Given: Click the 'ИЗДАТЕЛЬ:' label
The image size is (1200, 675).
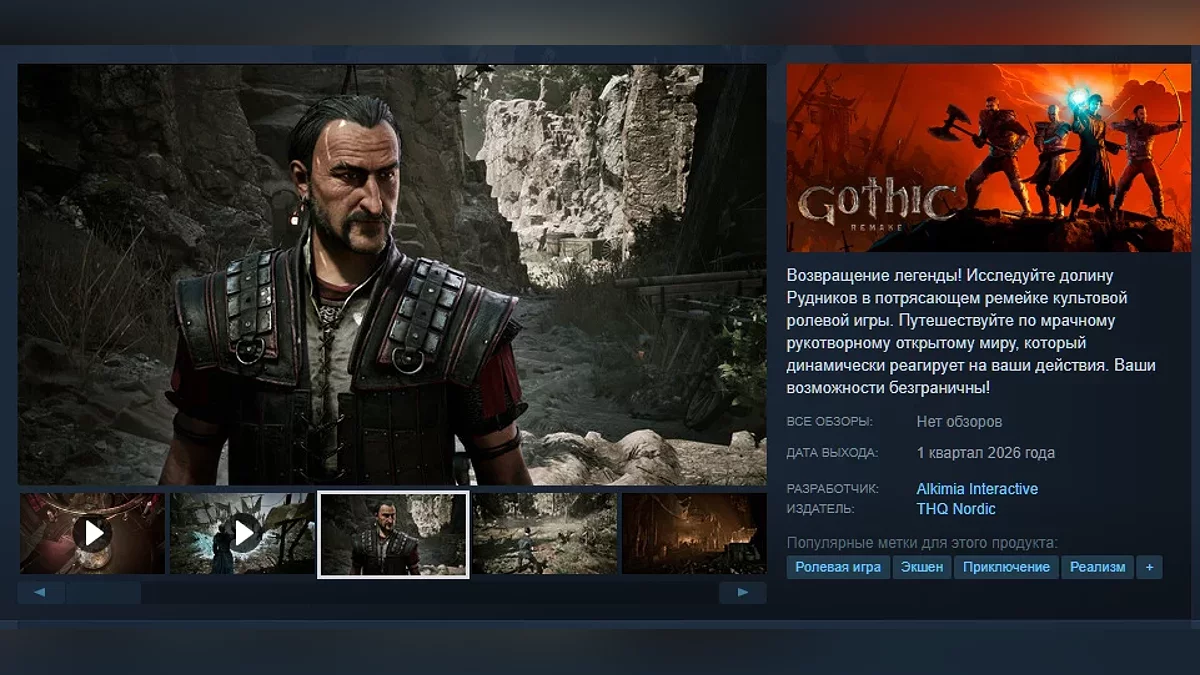Looking at the screenshot, I should 821,509.
